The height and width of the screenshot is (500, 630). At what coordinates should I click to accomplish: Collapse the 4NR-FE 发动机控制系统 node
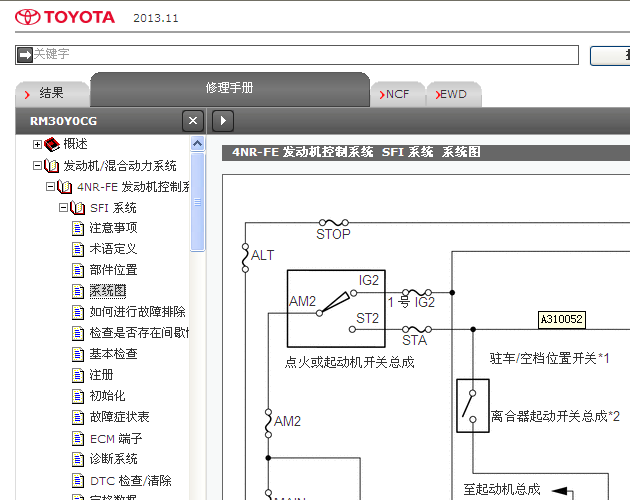(50, 186)
